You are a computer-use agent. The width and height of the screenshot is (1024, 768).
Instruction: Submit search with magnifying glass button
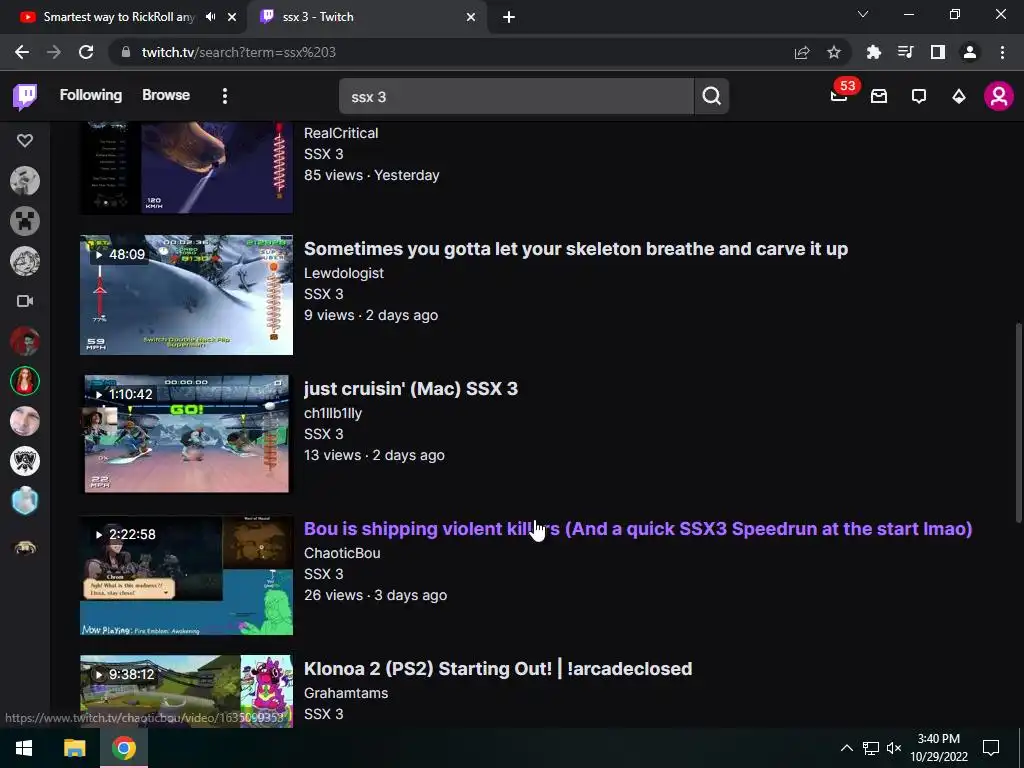click(712, 97)
